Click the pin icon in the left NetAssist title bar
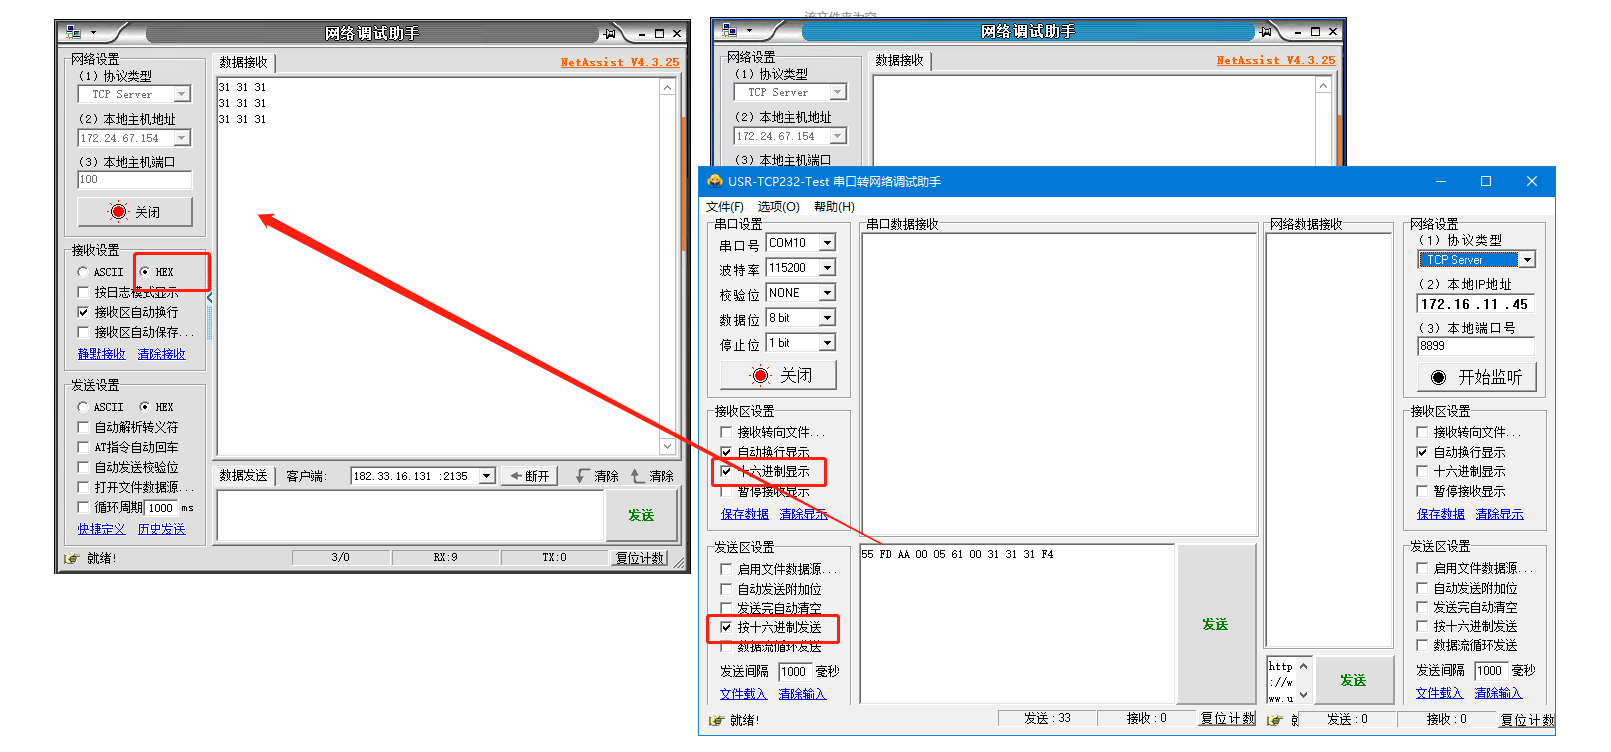The height and width of the screenshot is (752, 1611). pos(609,34)
